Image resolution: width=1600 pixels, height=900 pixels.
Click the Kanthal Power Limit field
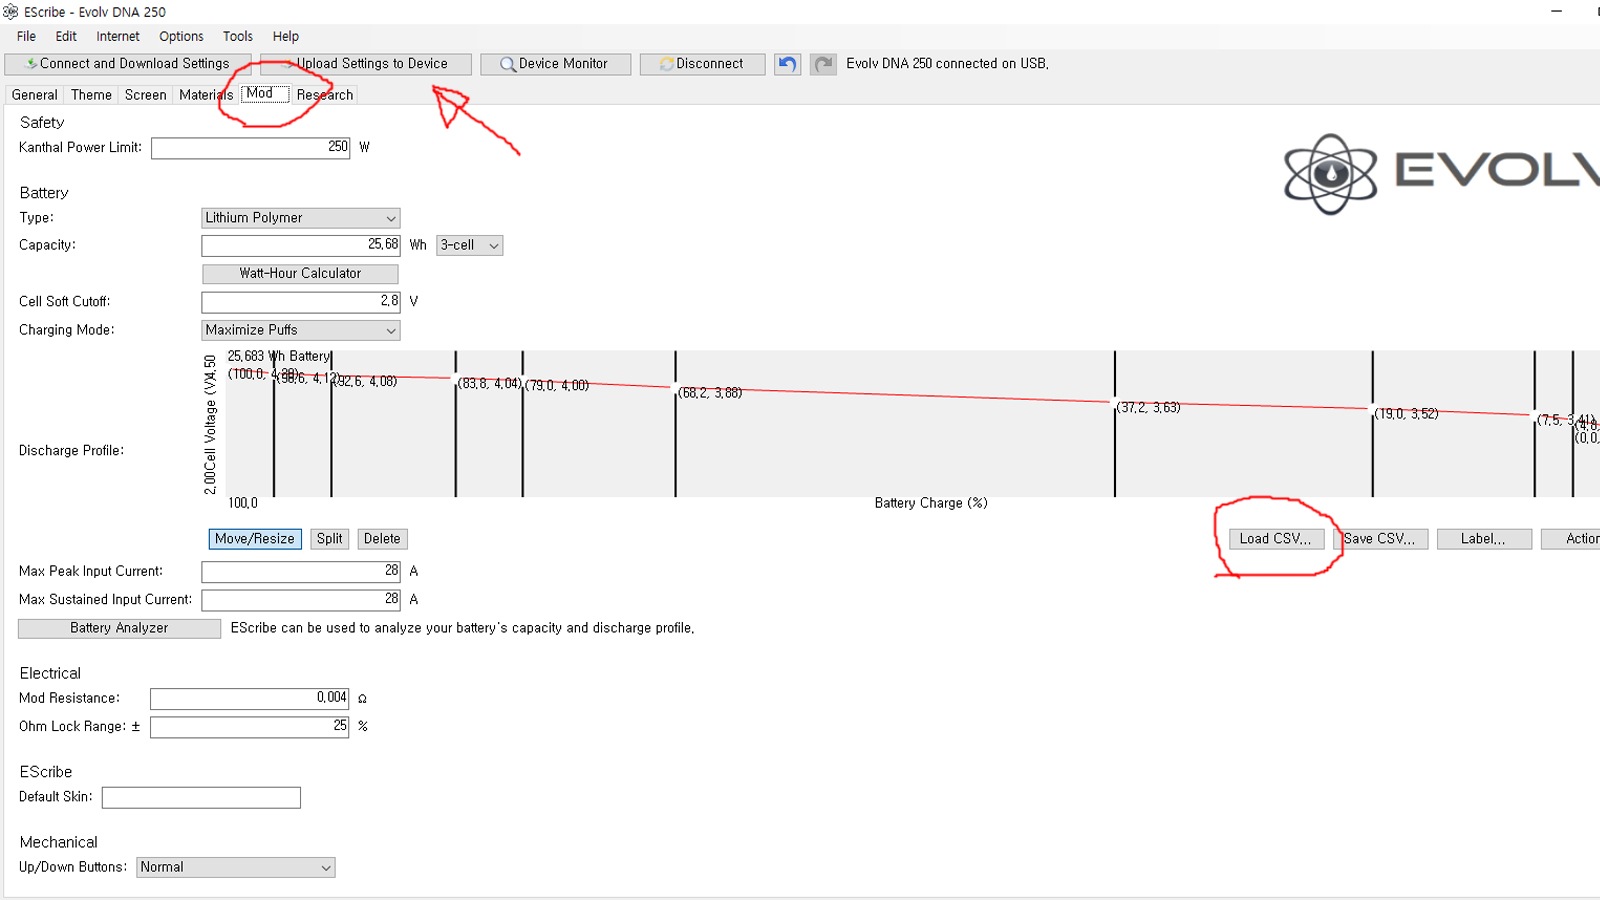(x=251, y=148)
